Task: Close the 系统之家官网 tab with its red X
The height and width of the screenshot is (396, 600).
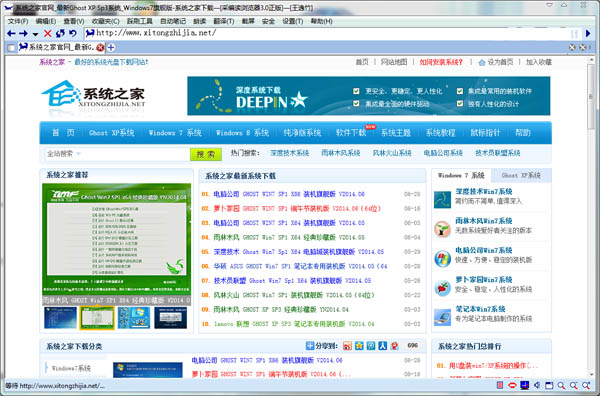Action: pos(100,47)
